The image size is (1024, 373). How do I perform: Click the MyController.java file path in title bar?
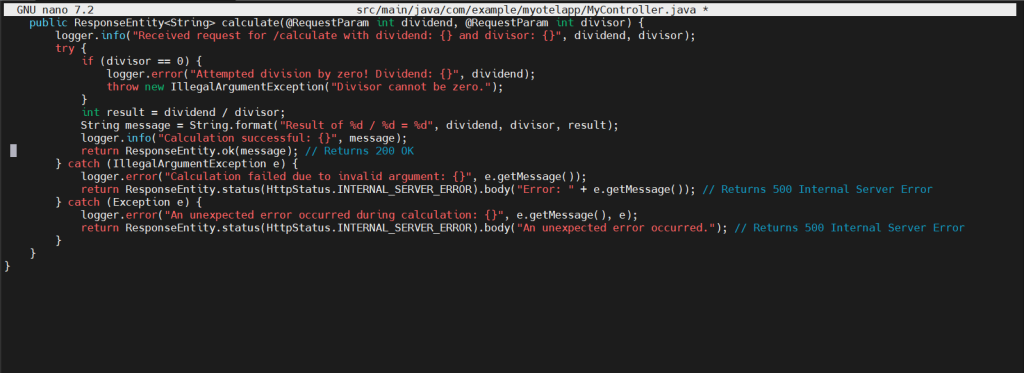point(526,10)
